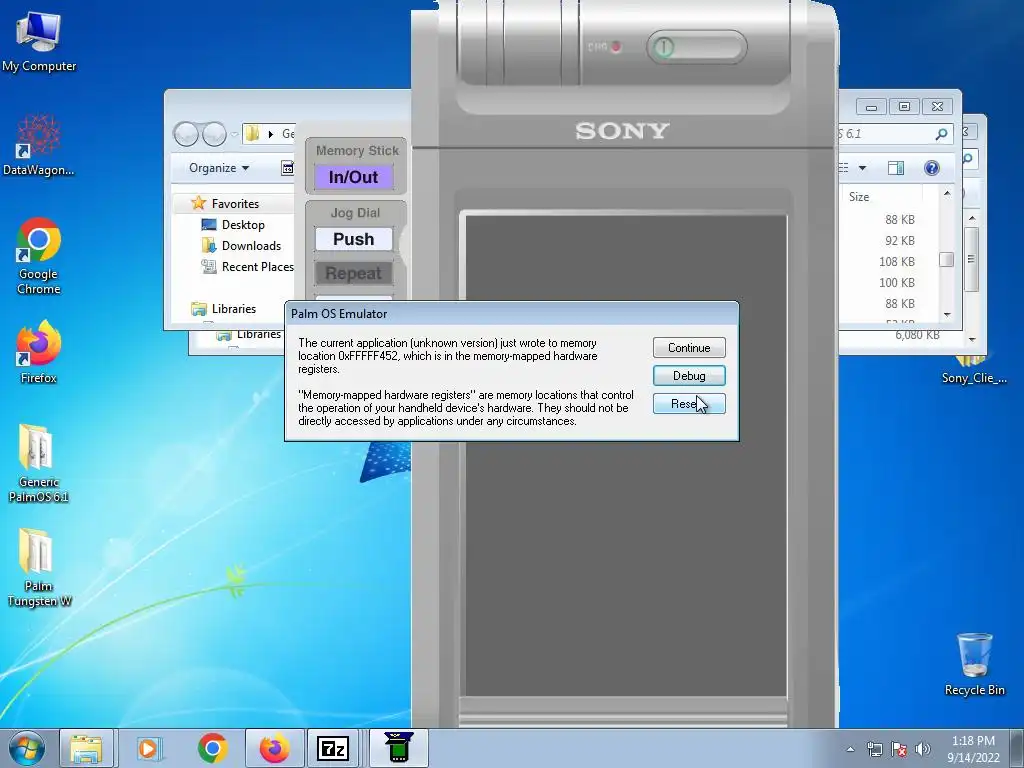Viewport: 1024px width, 768px height.
Task: Click the Jog Dial Repeat button
Action: [x=353, y=273]
